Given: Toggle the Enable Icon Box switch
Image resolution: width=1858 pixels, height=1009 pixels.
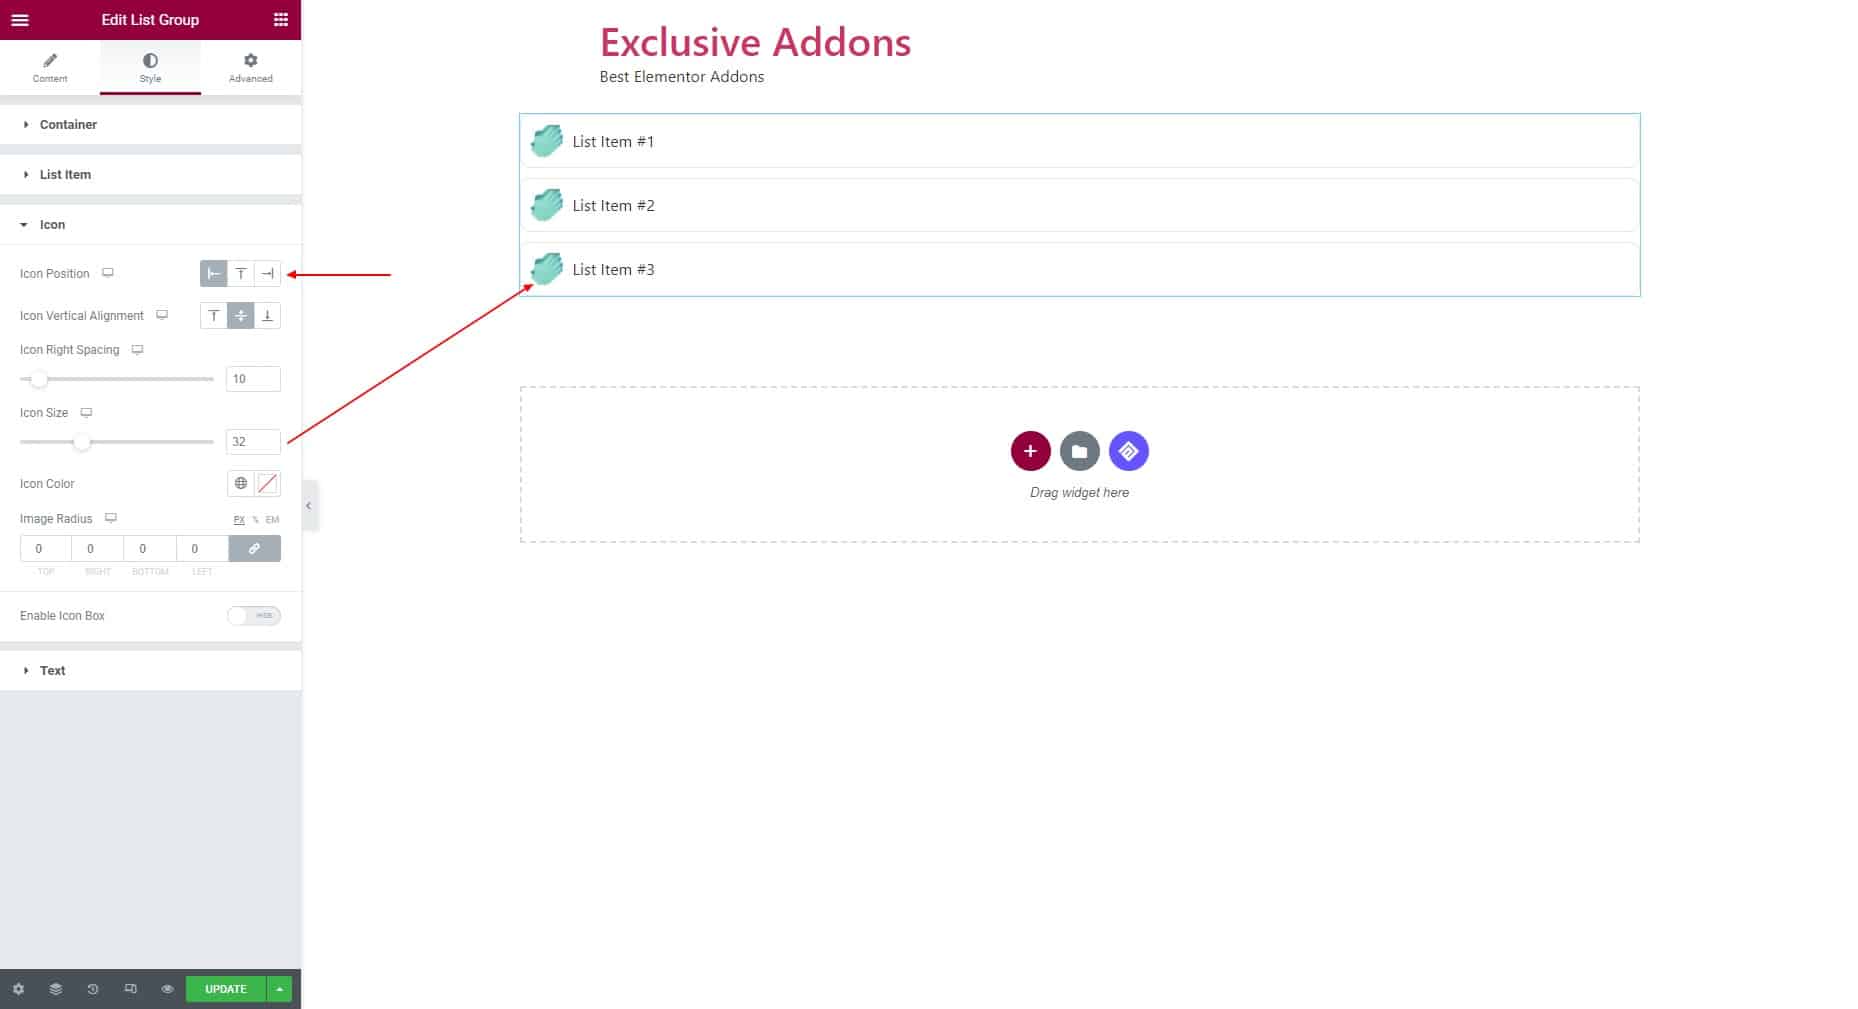Looking at the screenshot, I should tap(254, 616).
